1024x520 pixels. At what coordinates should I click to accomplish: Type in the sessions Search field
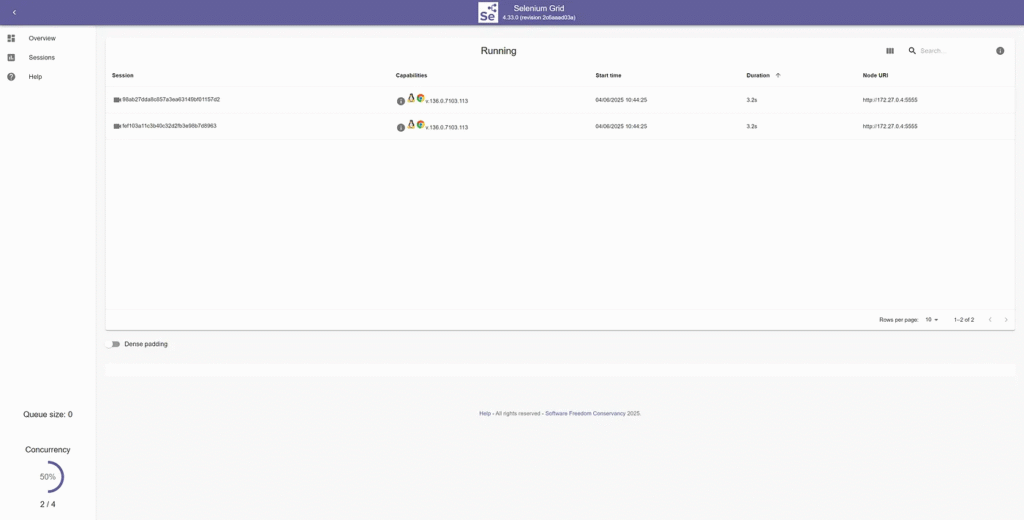coord(950,51)
